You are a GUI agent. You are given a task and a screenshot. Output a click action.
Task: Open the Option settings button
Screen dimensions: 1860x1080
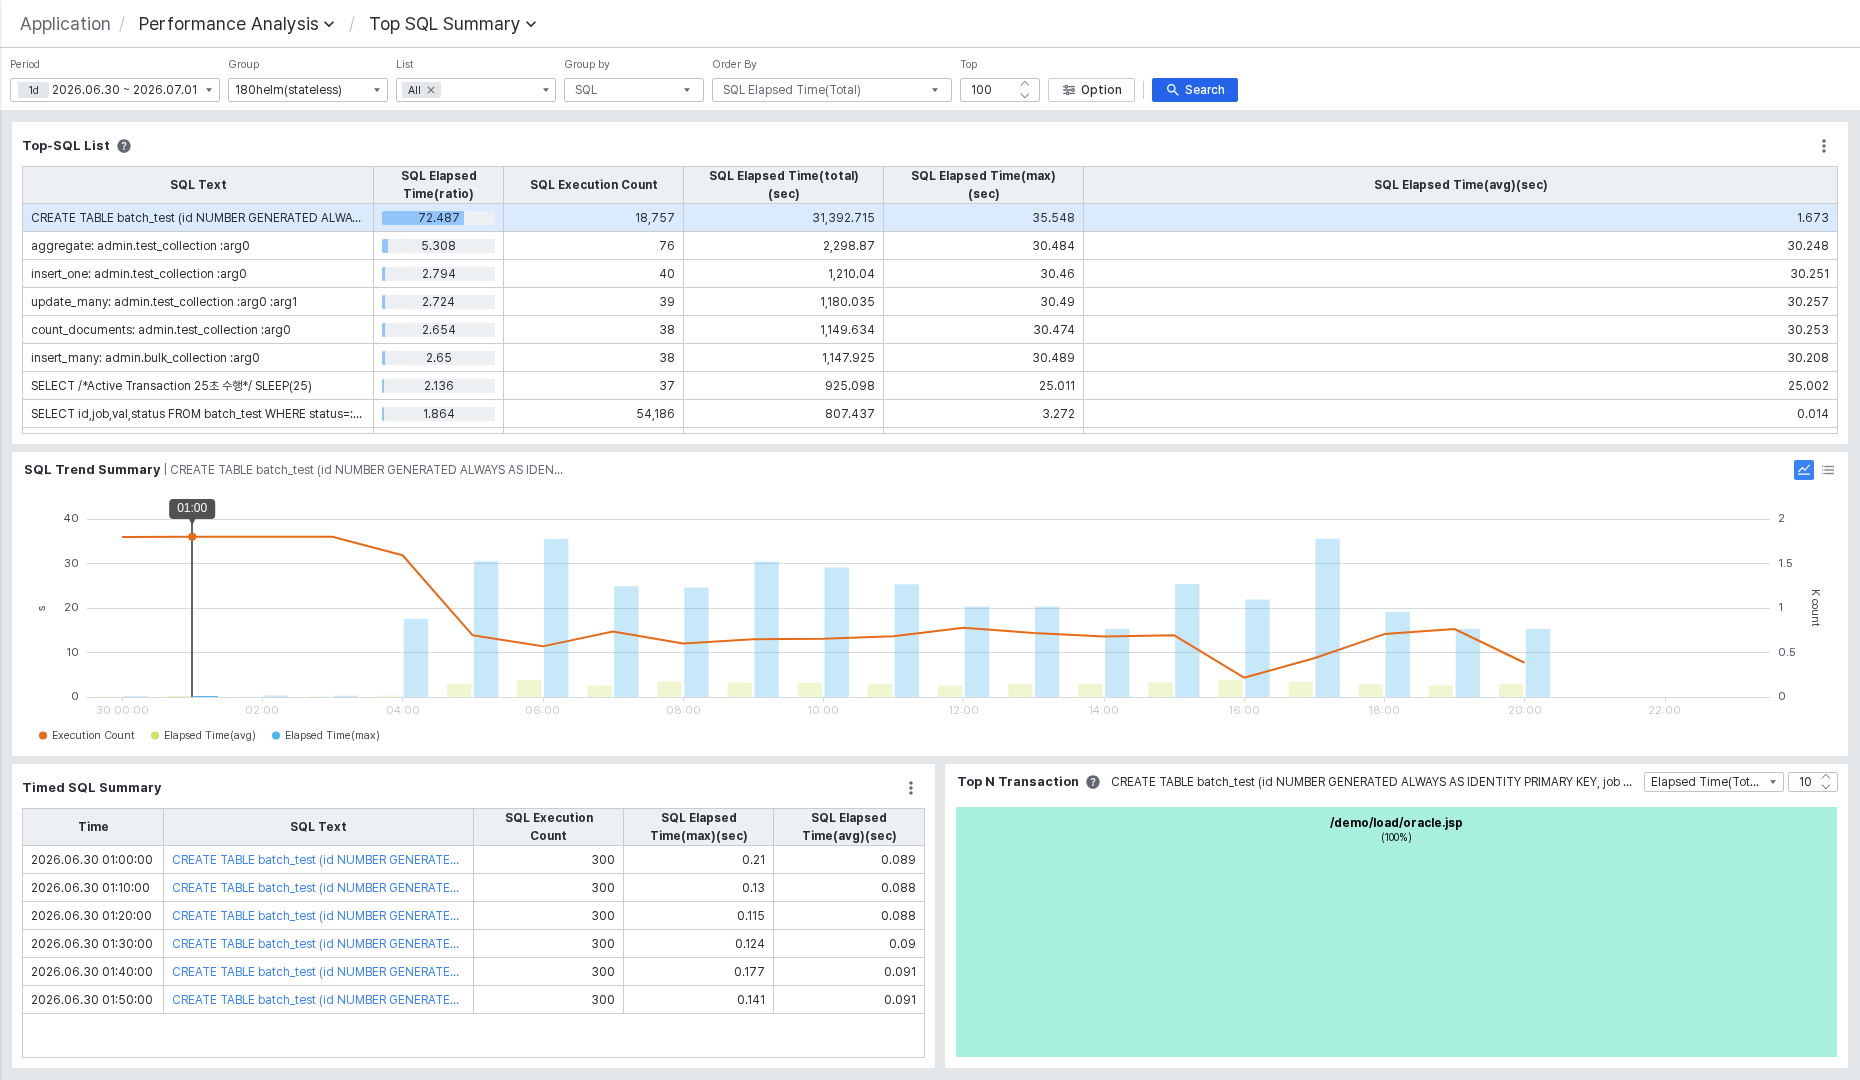click(x=1091, y=90)
